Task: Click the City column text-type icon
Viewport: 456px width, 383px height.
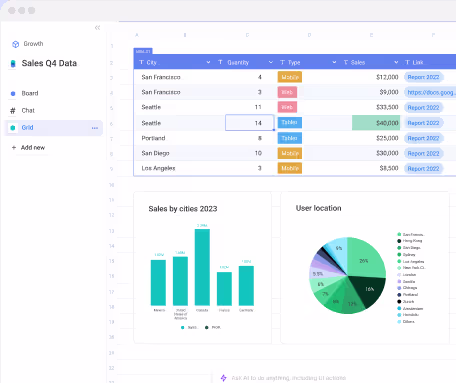Action: click(141, 62)
